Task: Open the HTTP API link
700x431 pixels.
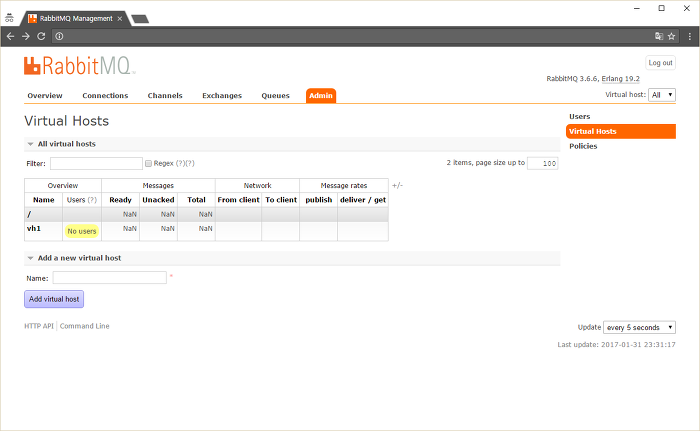Action: point(39,326)
